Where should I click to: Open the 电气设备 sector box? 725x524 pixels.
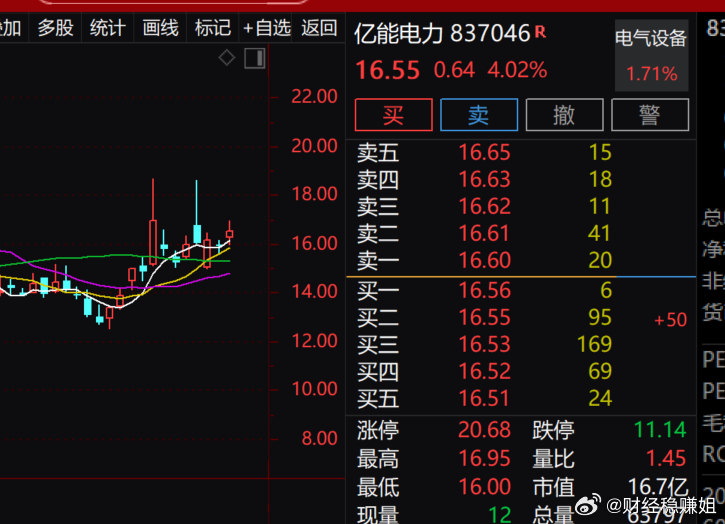651,55
